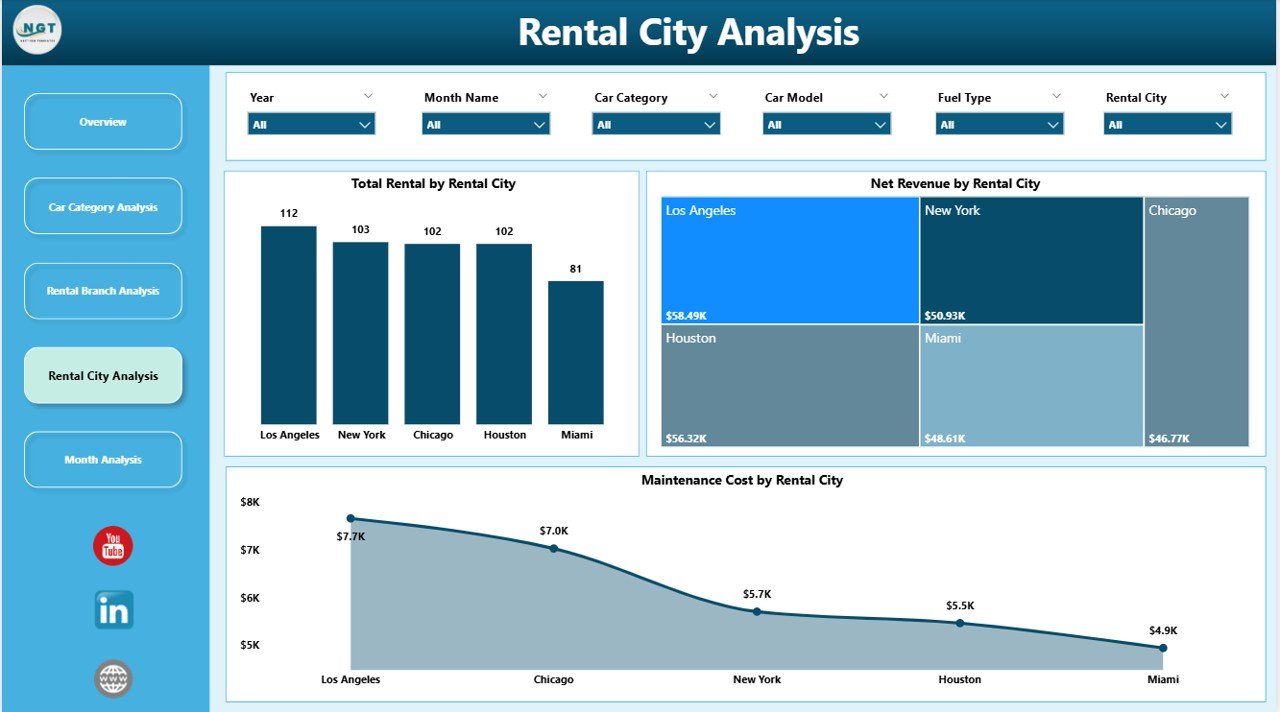The image size is (1280, 712).
Task: Collapse the Car Model slicer header chevron
Action: [x=884, y=96]
